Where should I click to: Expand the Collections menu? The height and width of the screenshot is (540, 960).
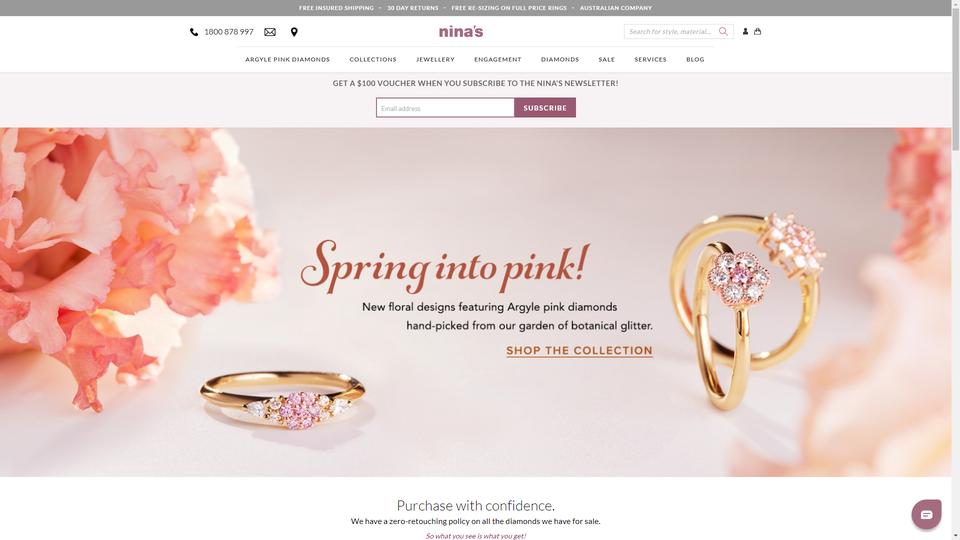[x=373, y=59]
